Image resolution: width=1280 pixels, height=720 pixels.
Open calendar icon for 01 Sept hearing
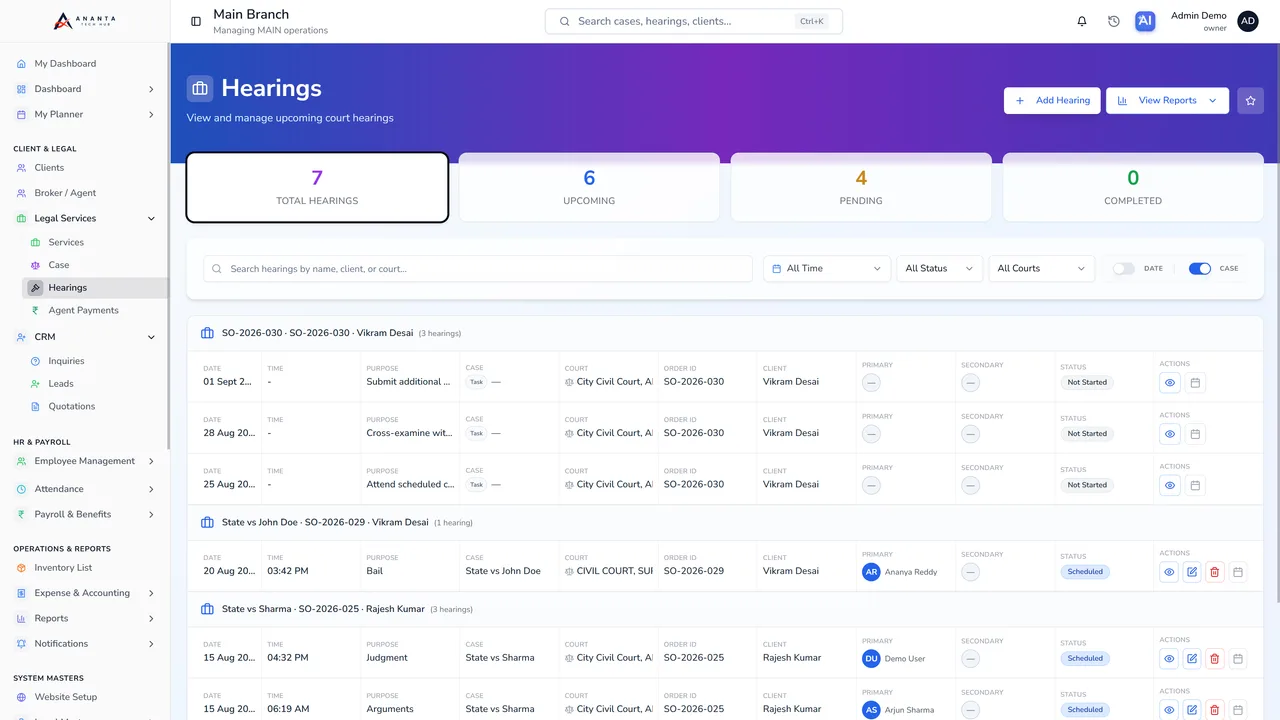pos(1195,382)
